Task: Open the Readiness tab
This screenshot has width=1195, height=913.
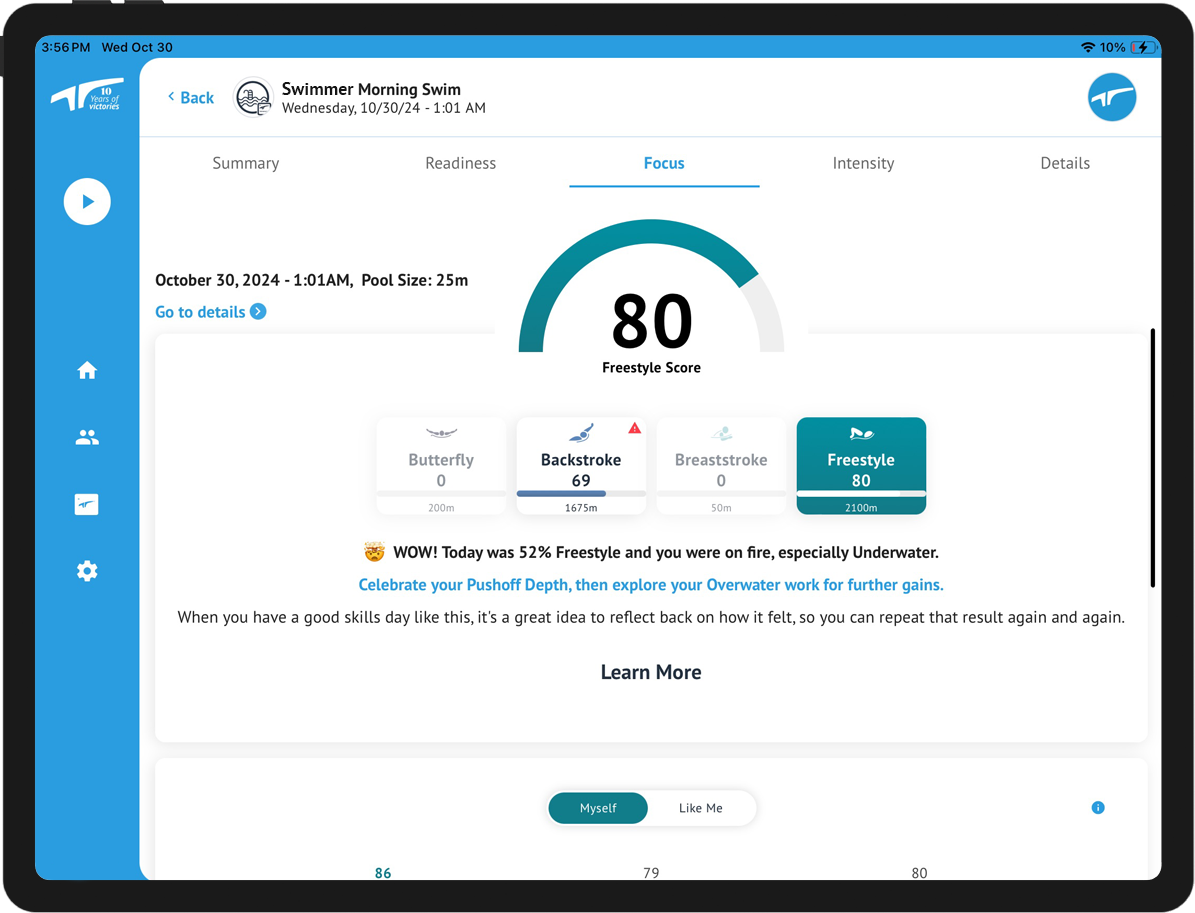Action: 460,163
